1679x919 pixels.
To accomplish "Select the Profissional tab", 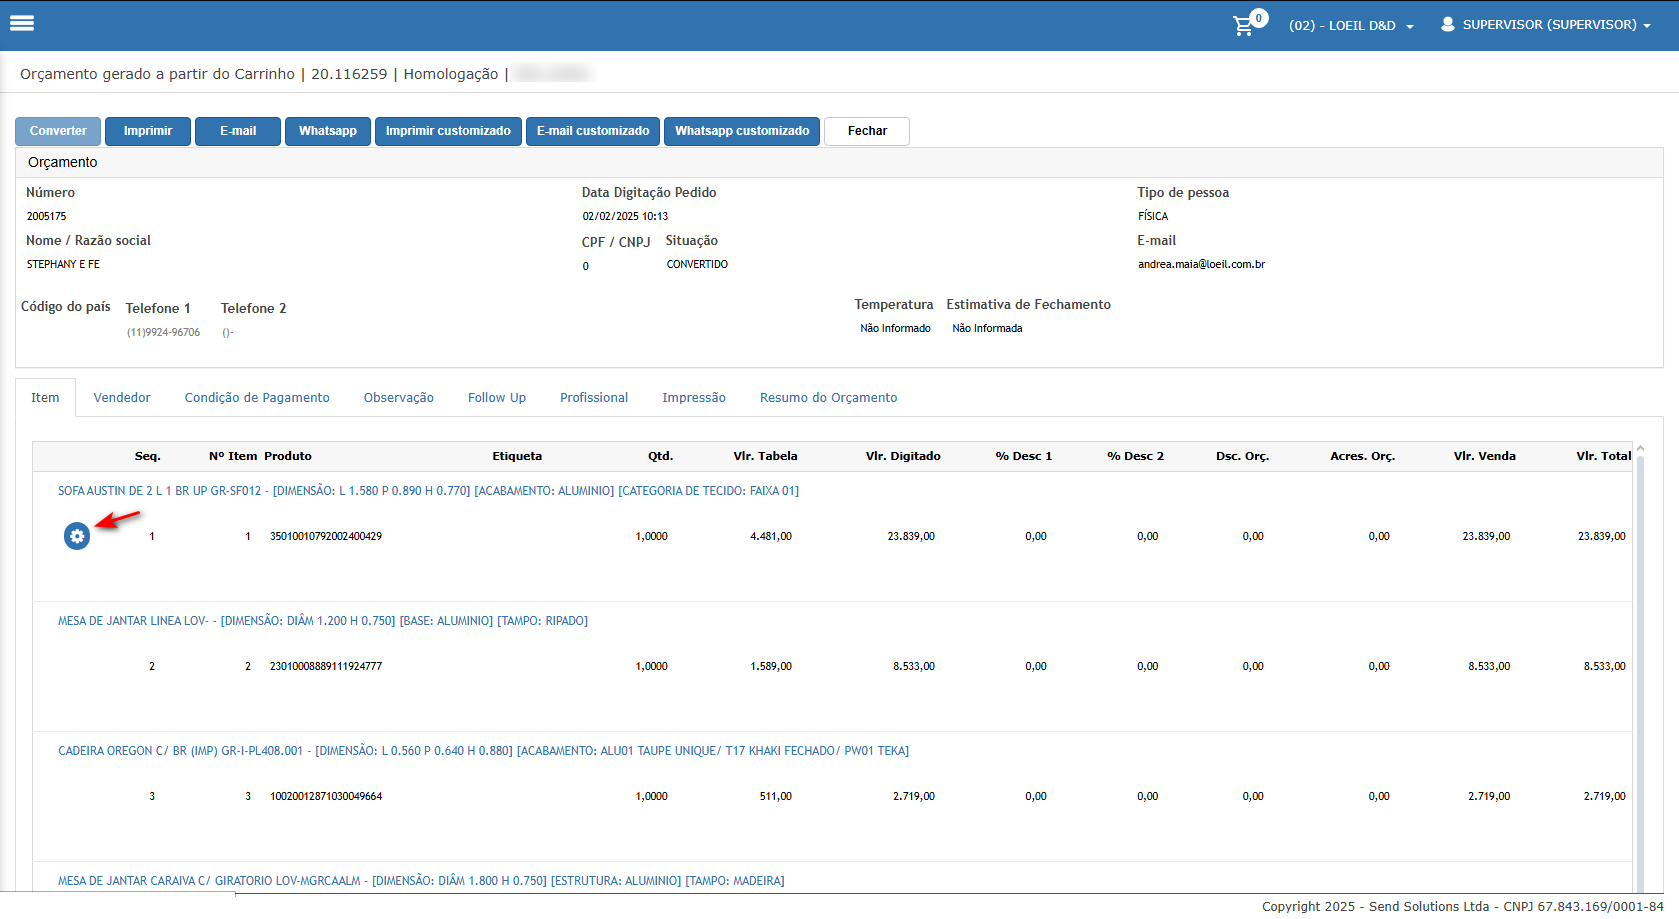I will pyautogui.click(x=594, y=397).
